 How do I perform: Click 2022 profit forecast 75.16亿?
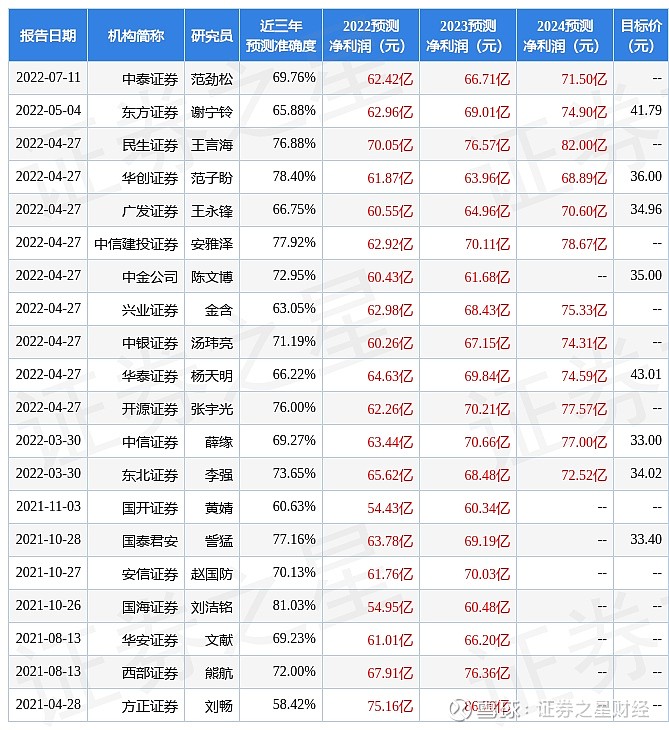point(390,706)
